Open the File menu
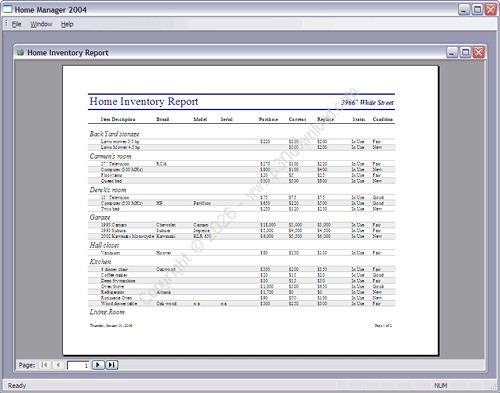Screen dimensions: 500x393 (16, 24)
